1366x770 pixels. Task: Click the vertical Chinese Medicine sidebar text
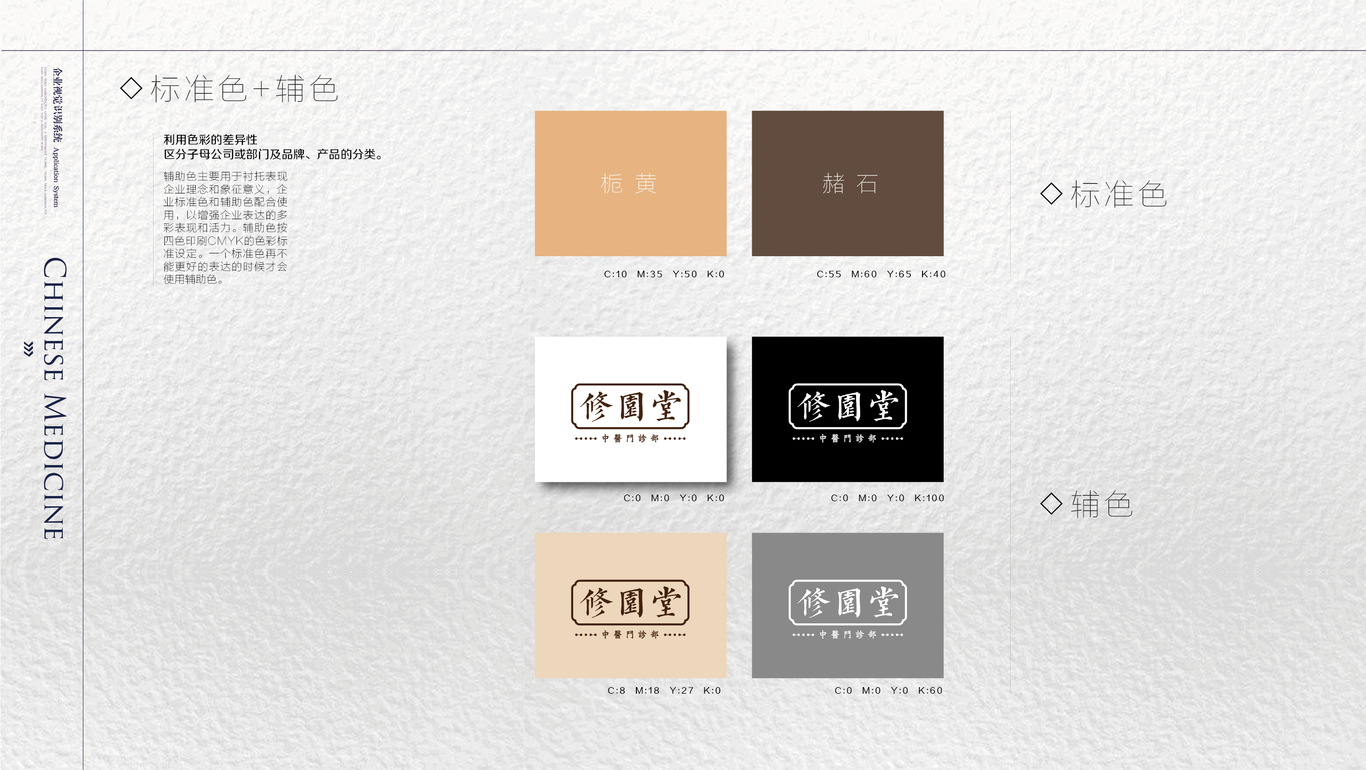[54, 399]
